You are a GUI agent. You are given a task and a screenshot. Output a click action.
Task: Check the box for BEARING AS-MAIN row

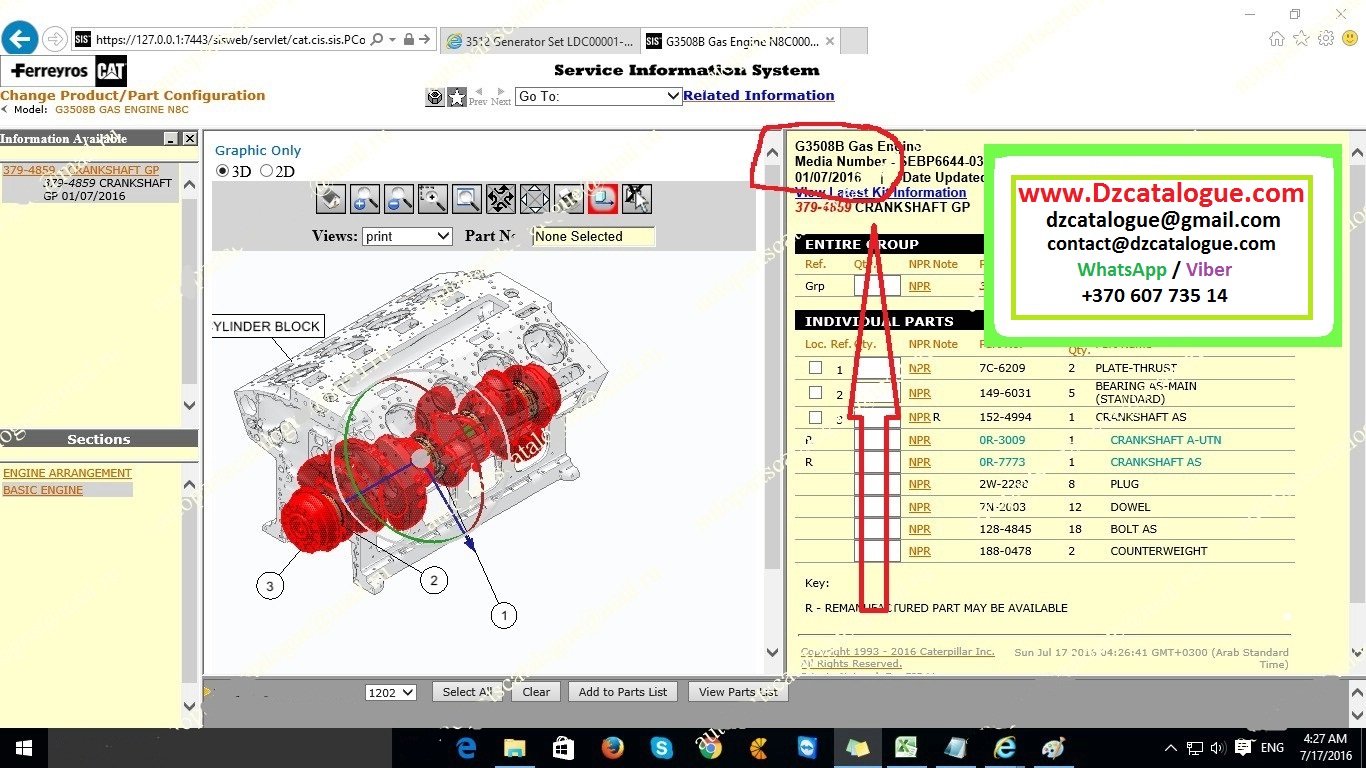(x=815, y=393)
